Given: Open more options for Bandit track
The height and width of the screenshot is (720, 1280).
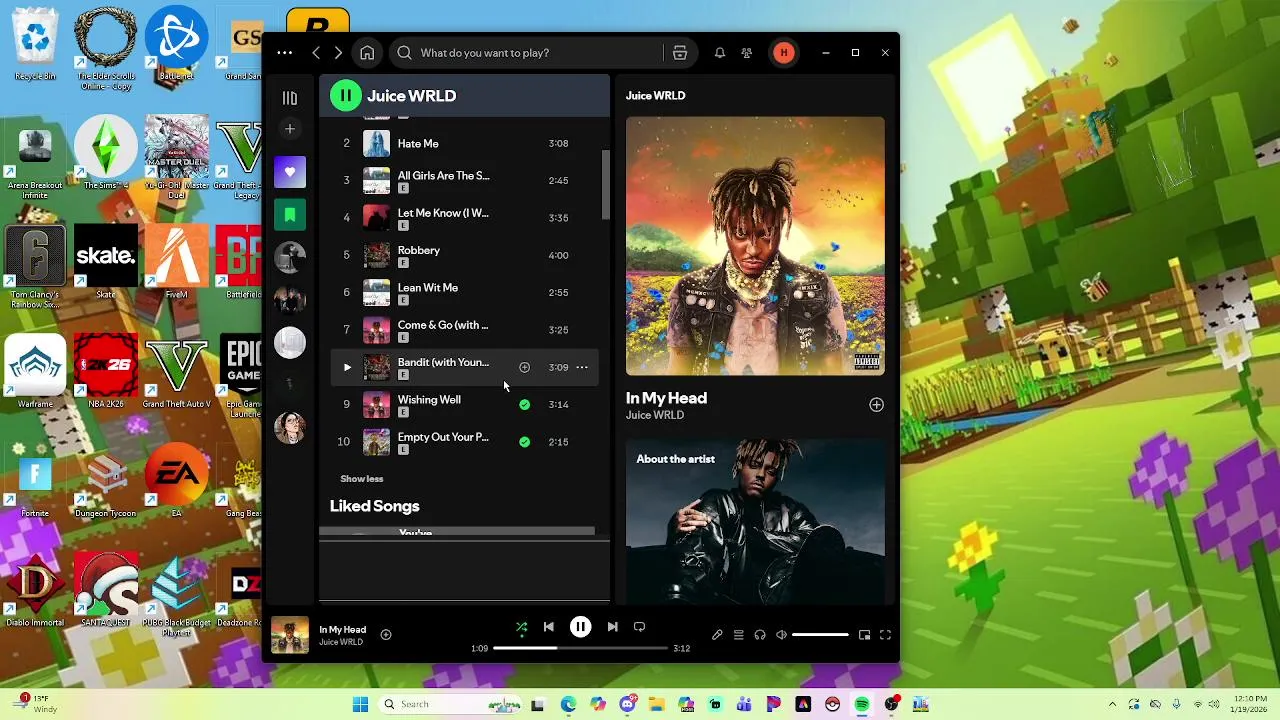Looking at the screenshot, I should pyautogui.click(x=582, y=367).
